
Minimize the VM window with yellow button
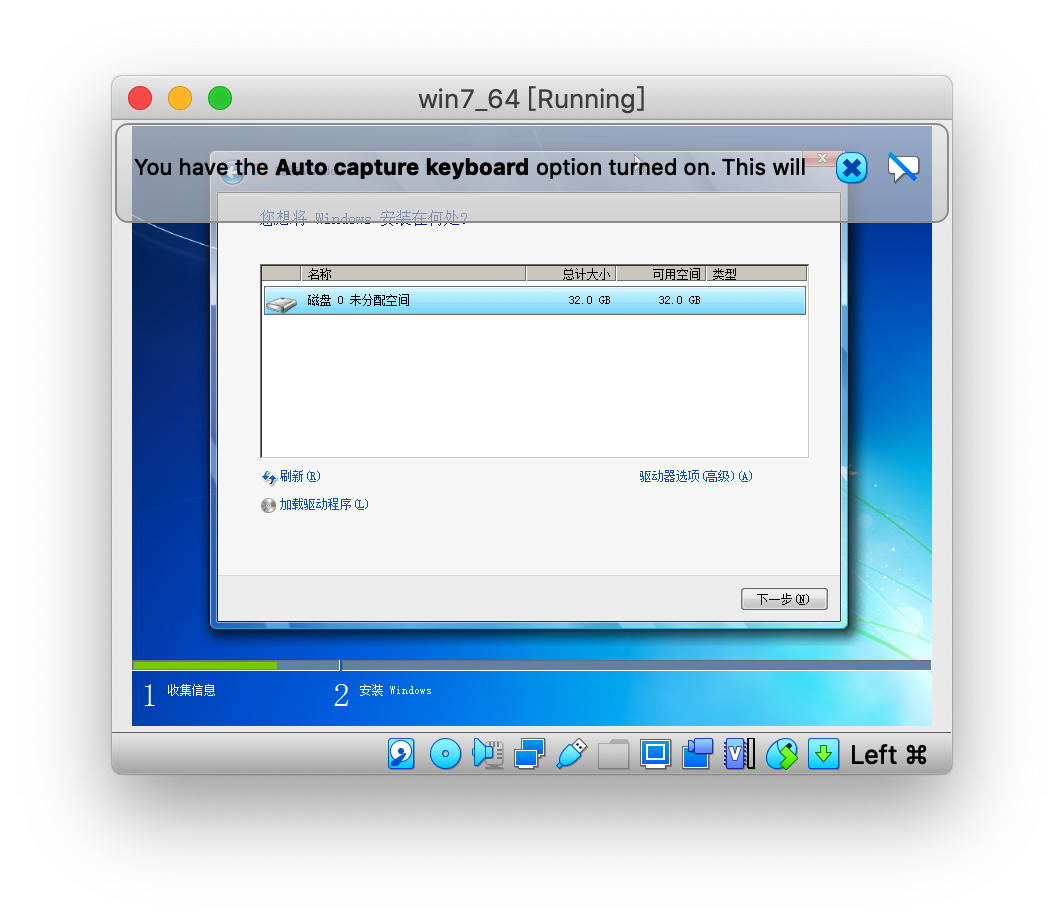(180, 98)
